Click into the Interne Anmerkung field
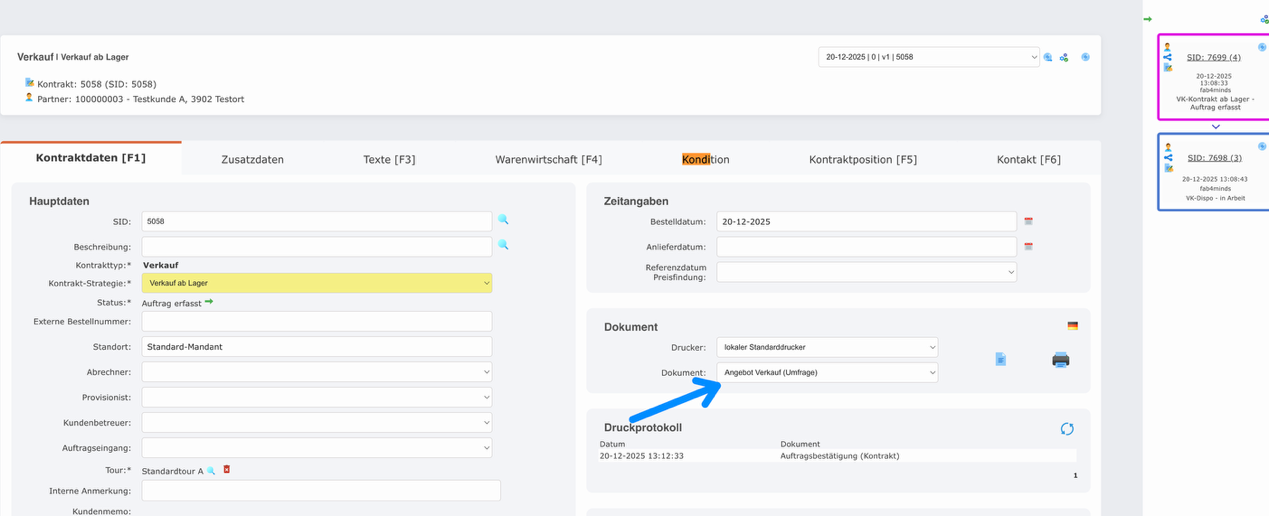This screenshot has width=1269, height=516. click(x=321, y=491)
